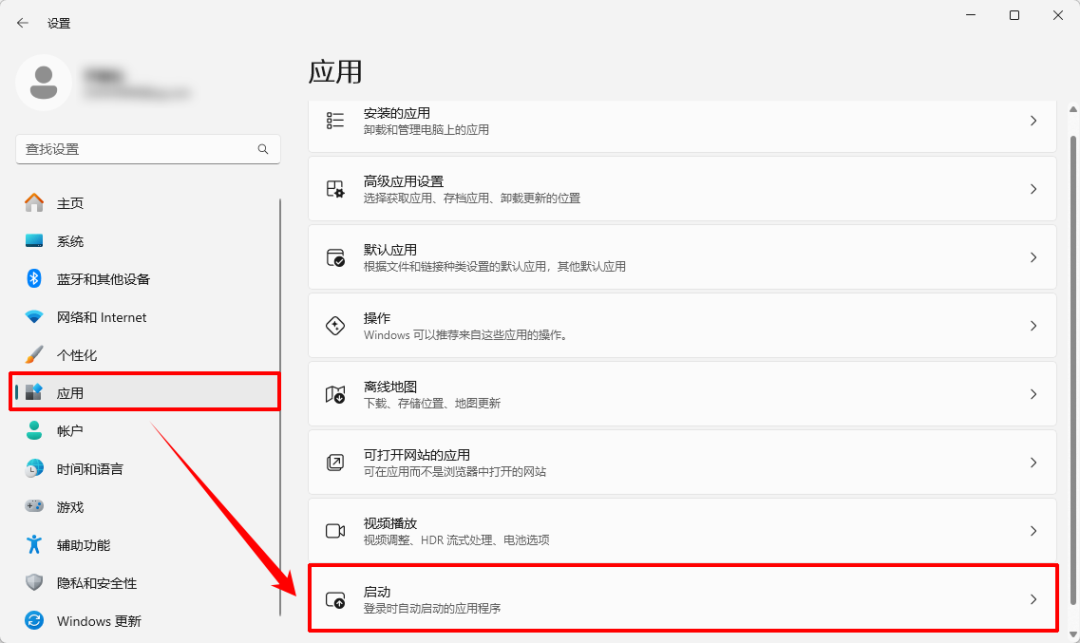Go to 蓝牙和其他设备 settings

click(146, 278)
